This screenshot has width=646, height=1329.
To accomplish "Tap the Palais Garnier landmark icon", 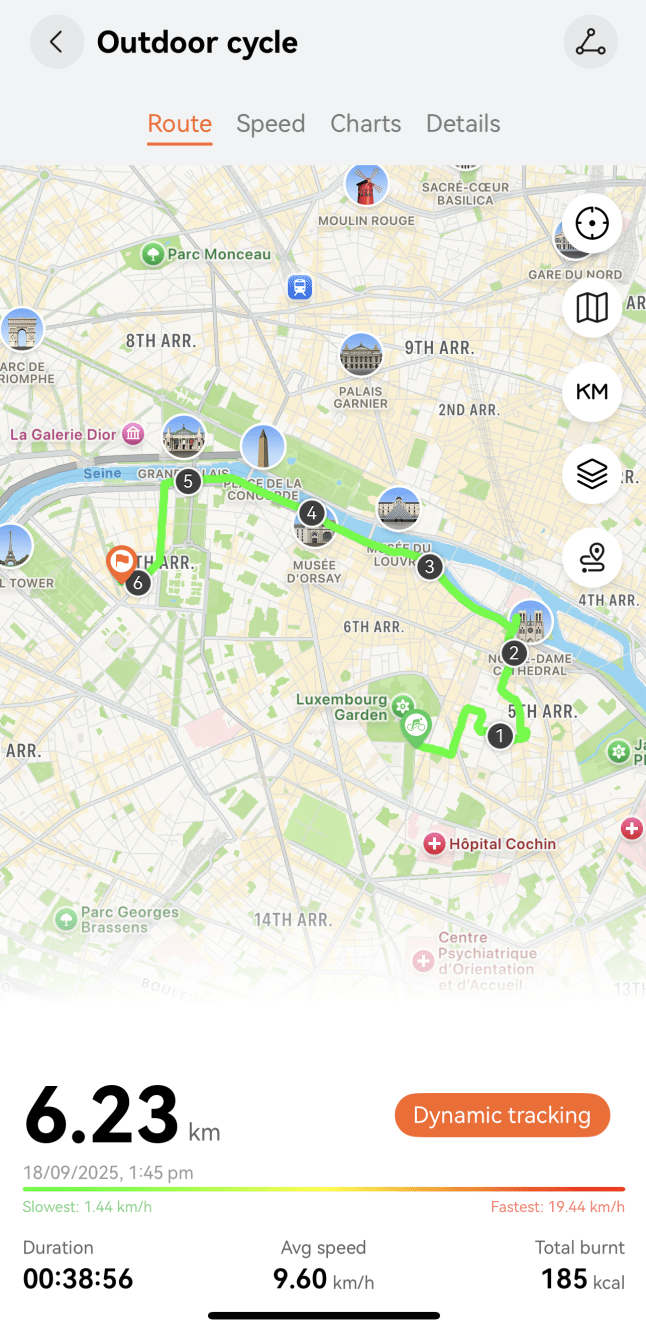I will coord(361,355).
